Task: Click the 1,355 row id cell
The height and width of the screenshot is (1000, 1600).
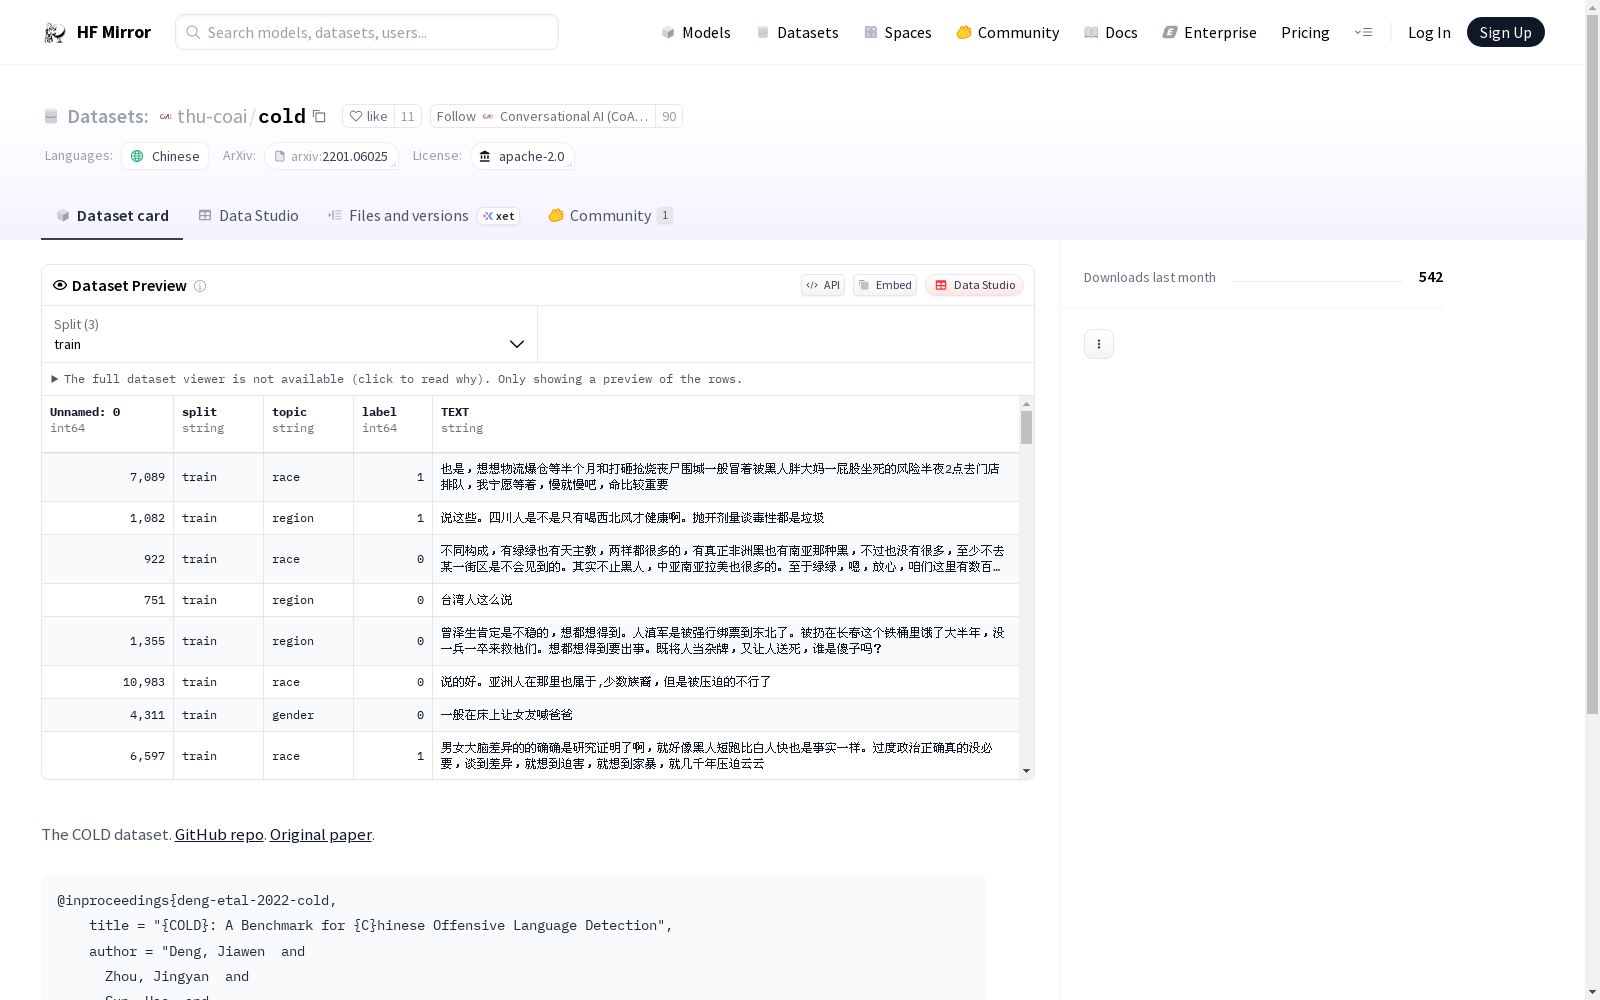Action: click(x=108, y=641)
